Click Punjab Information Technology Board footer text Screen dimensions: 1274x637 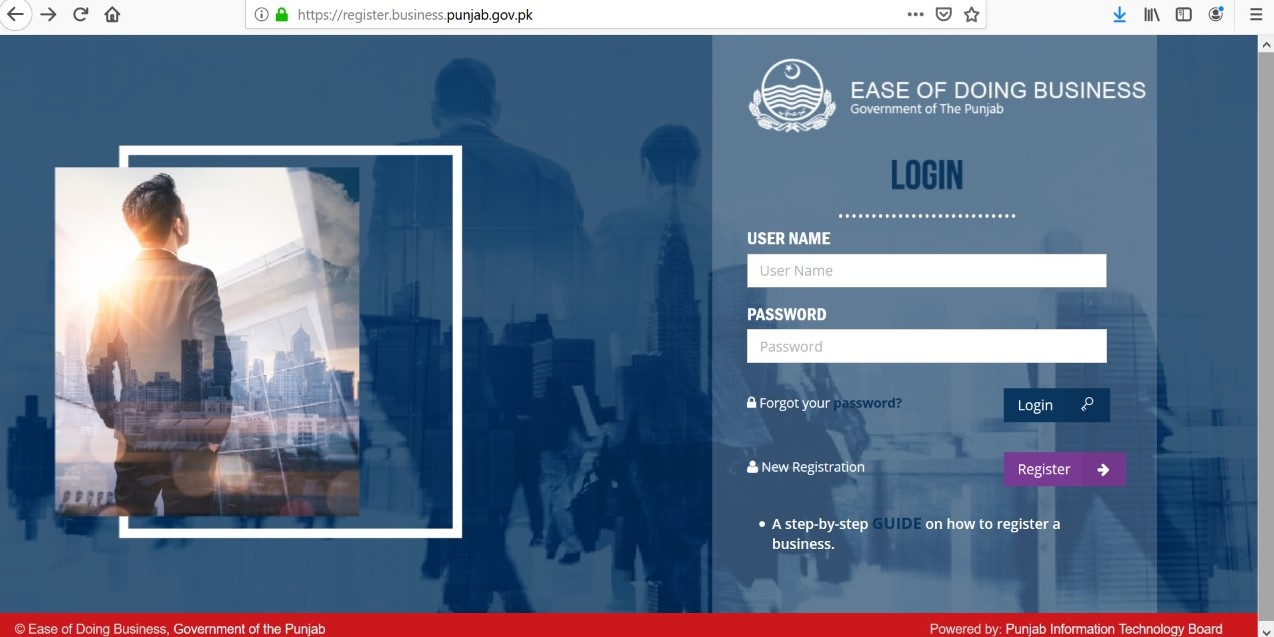click(1113, 629)
